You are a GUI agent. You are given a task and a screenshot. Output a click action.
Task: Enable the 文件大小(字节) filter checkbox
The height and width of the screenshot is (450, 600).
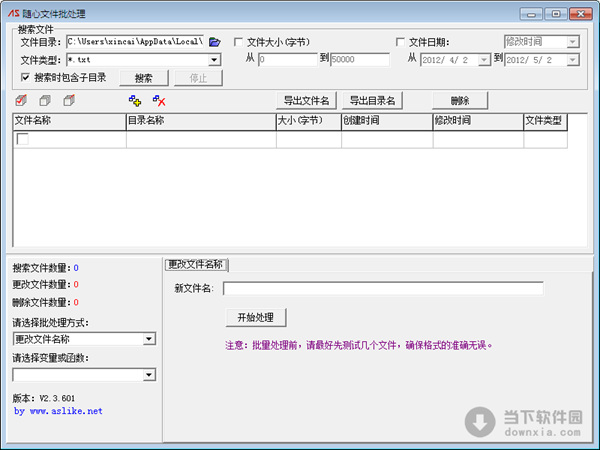click(238, 43)
